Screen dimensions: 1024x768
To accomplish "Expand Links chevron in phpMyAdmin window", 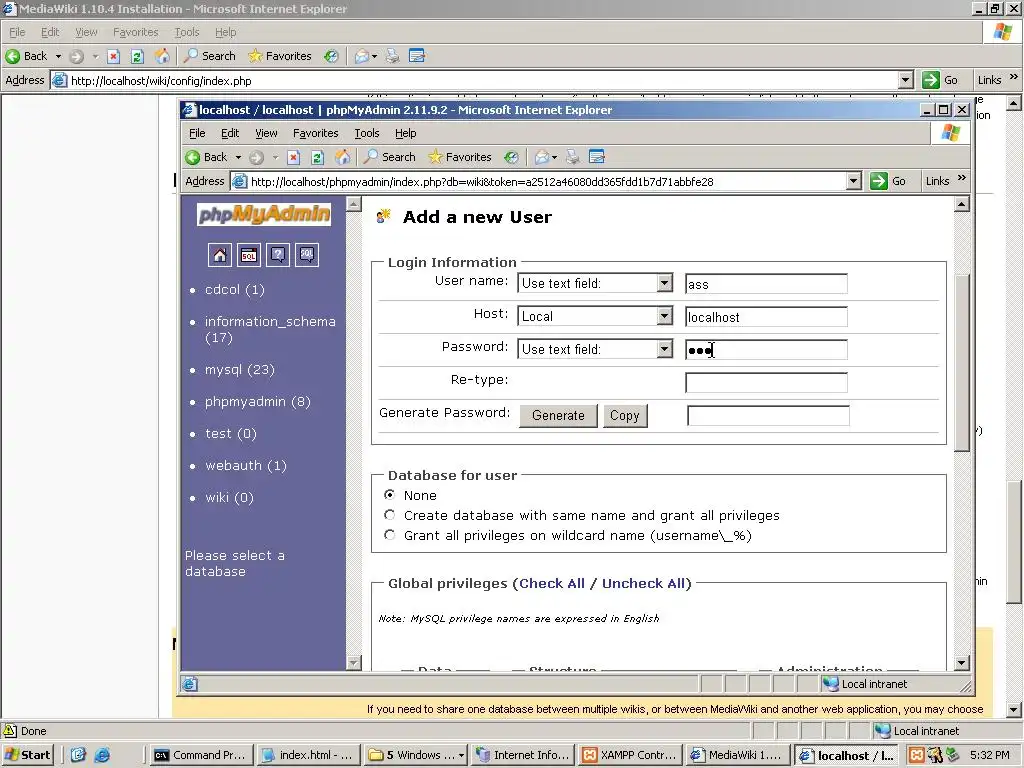I will tap(961, 178).
